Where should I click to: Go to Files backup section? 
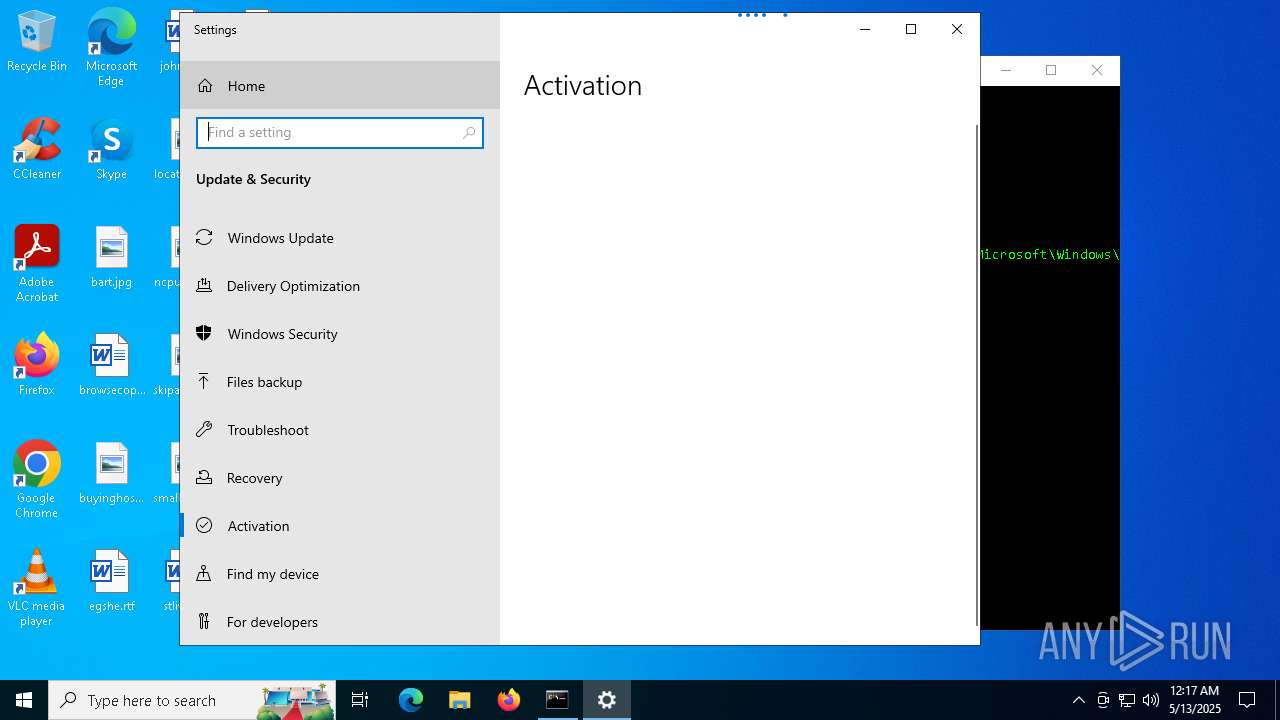point(340,382)
